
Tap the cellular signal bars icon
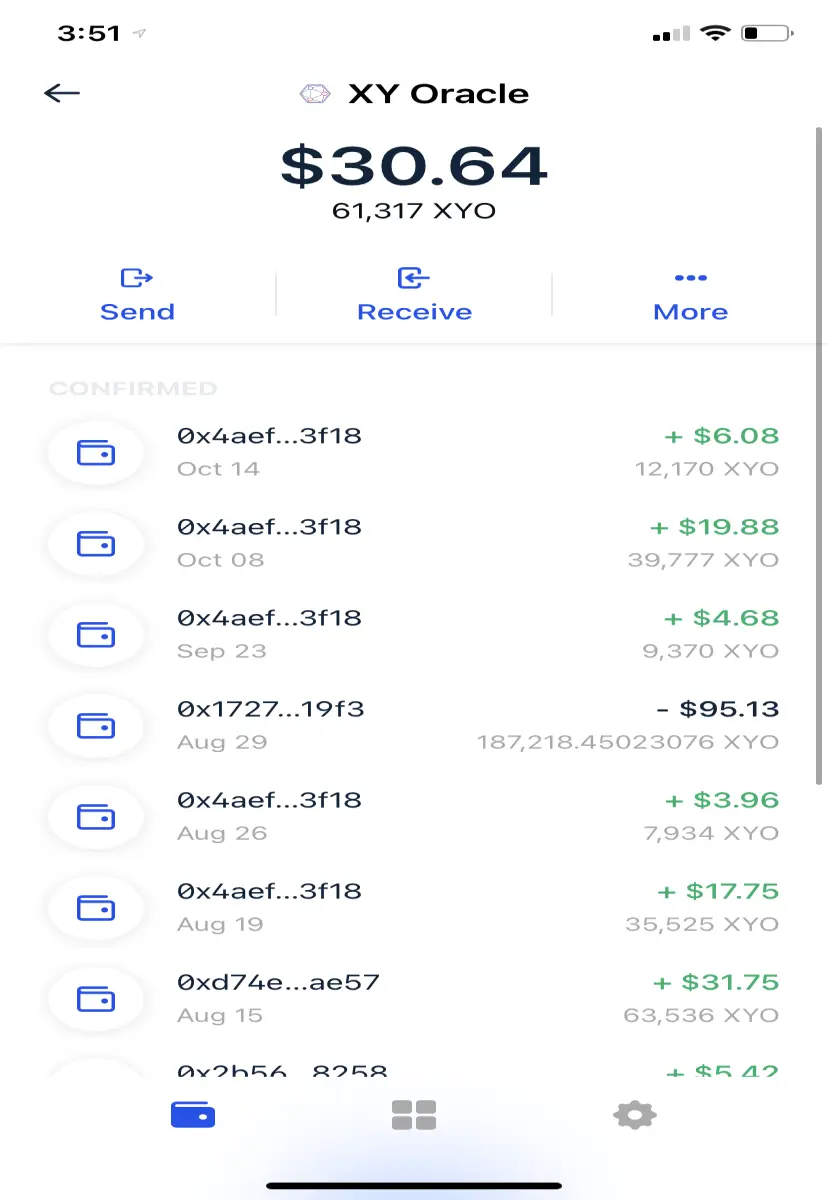tap(671, 34)
